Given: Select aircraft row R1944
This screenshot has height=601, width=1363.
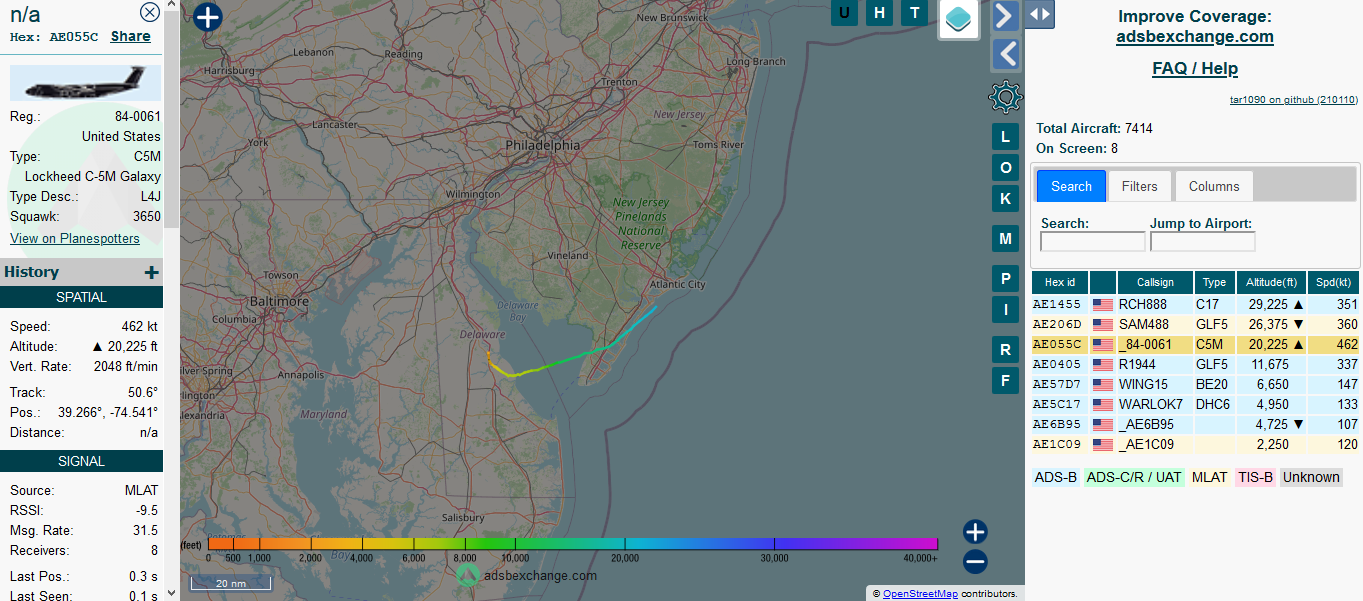Looking at the screenshot, I should [x=1196, y=365].
